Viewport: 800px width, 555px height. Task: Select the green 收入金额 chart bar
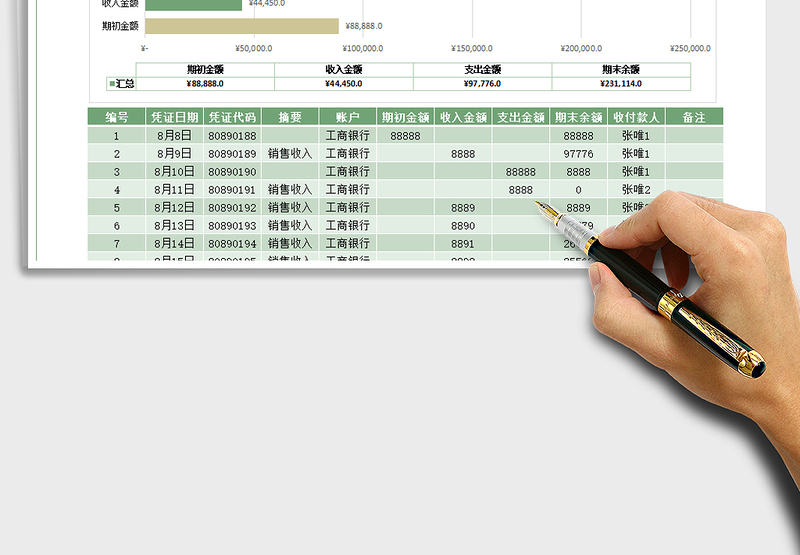click(x=193, y=4)
